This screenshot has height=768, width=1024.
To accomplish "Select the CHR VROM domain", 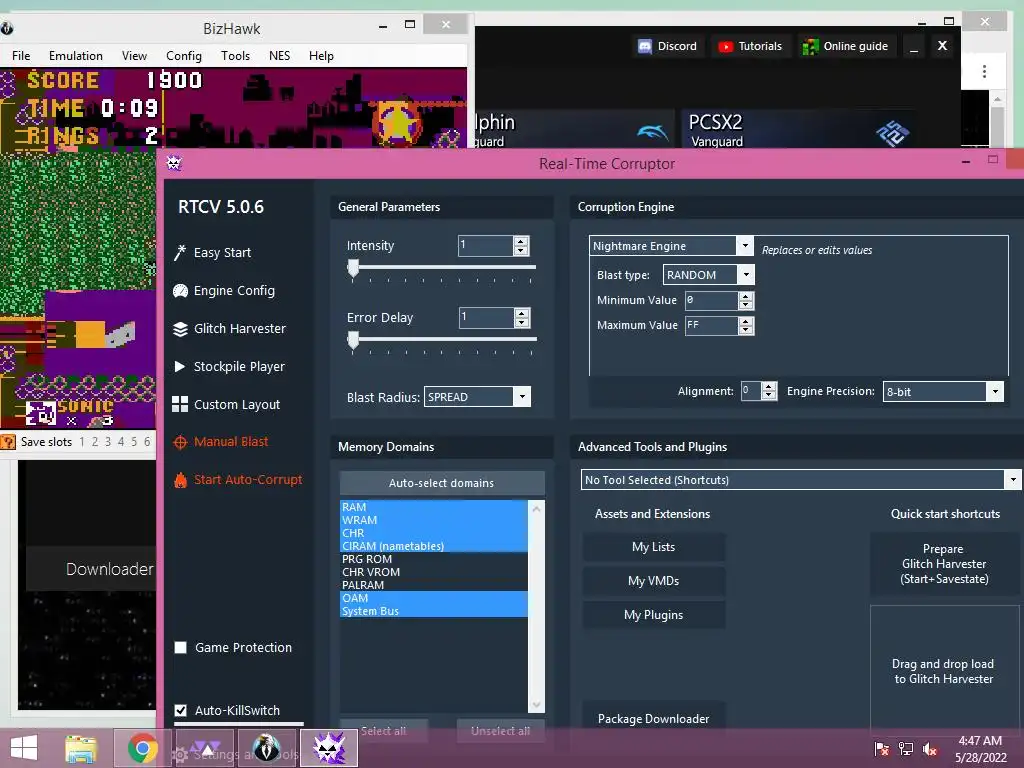I will coord(434,572).
